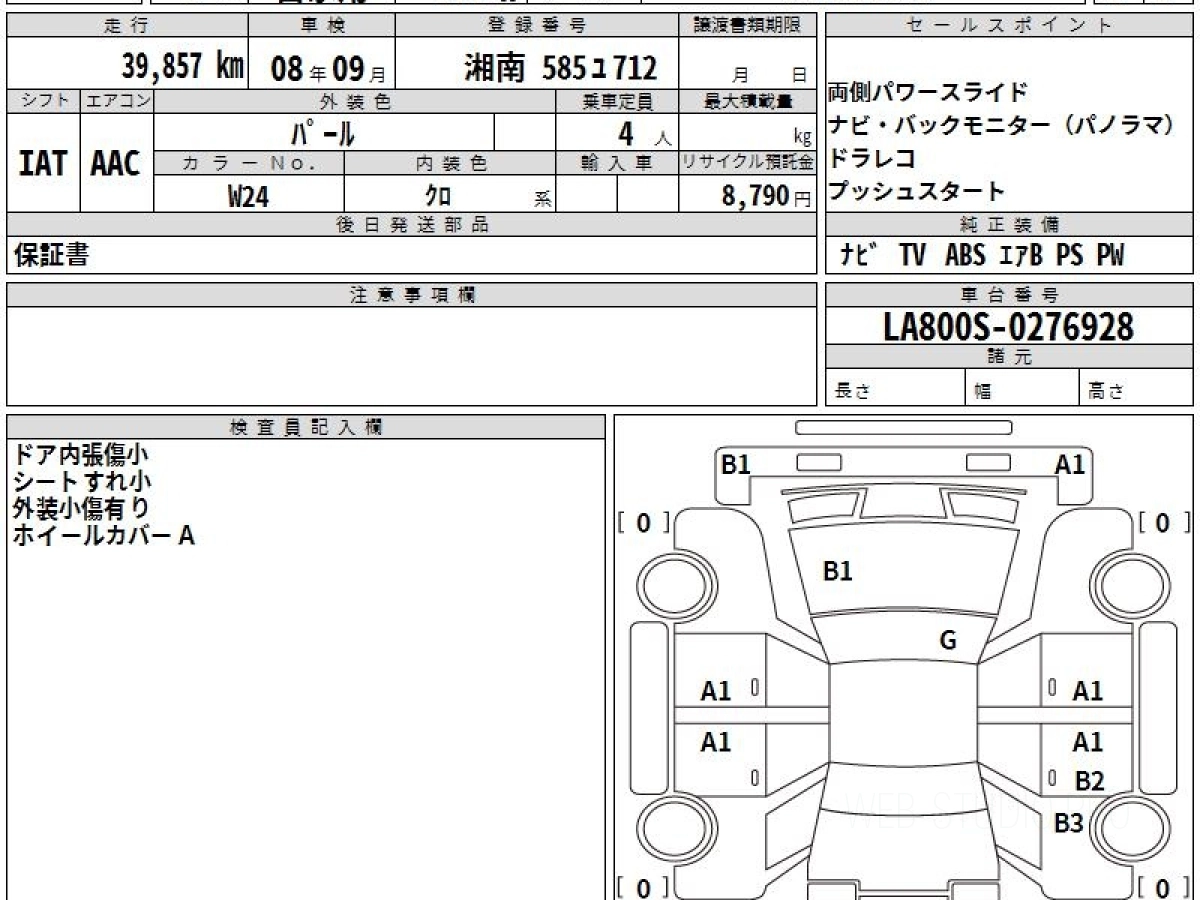Image resolution: width=1200 pixels, height=900 pixels.
Task: Click the 走行 column header
Action: [x=126, y=26]
